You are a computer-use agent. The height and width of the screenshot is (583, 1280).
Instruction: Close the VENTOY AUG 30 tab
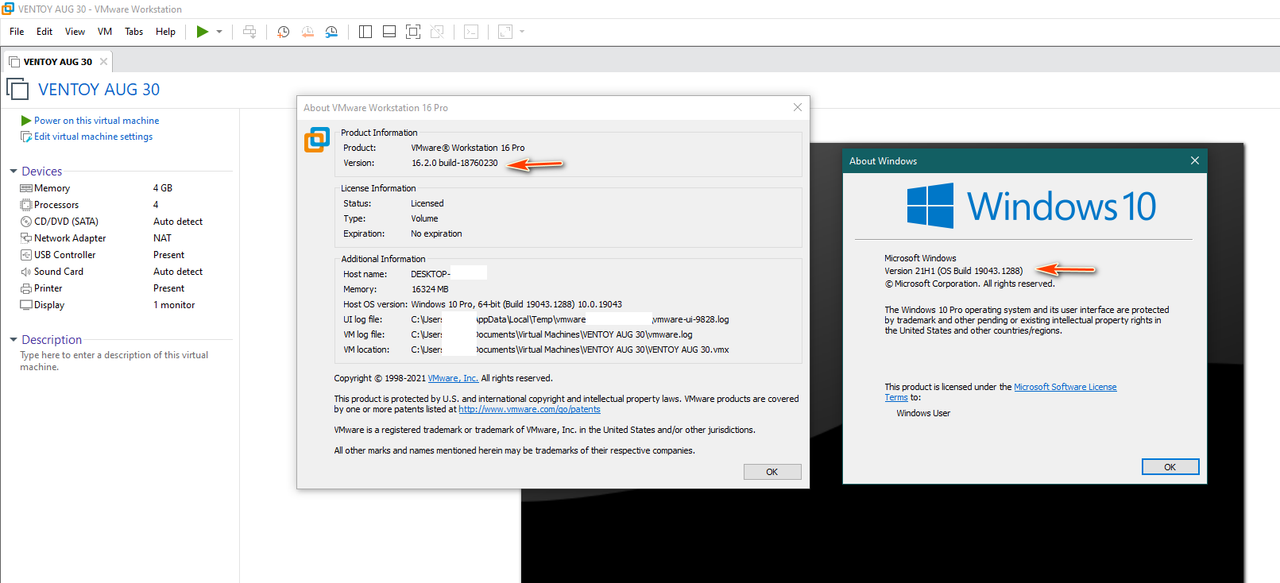pos(103,61)
